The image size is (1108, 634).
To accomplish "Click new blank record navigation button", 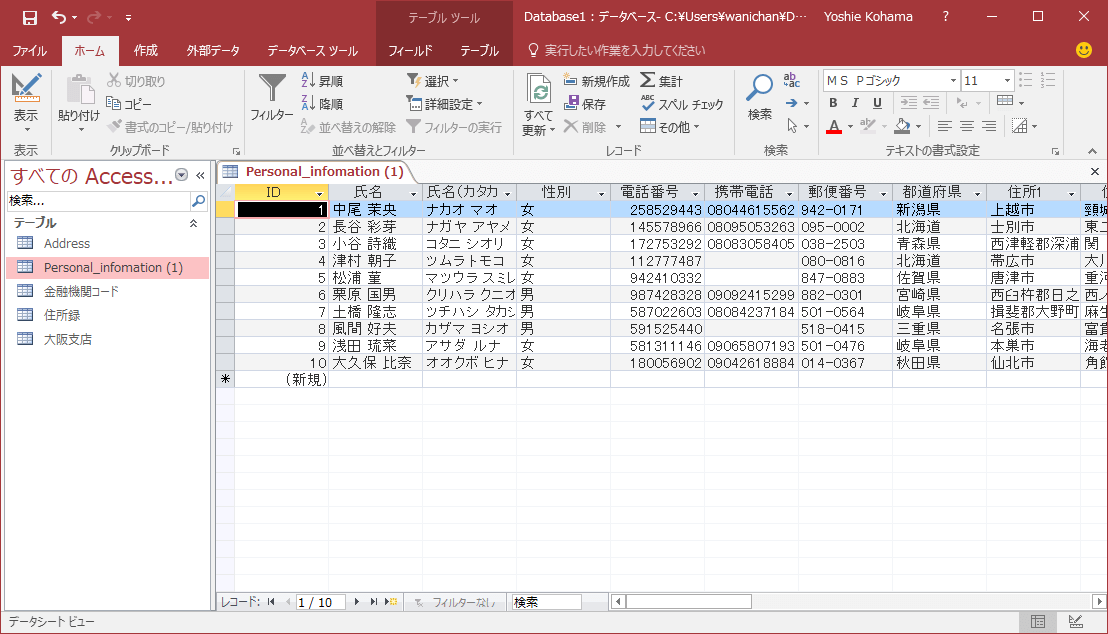I will pos(391,602).
